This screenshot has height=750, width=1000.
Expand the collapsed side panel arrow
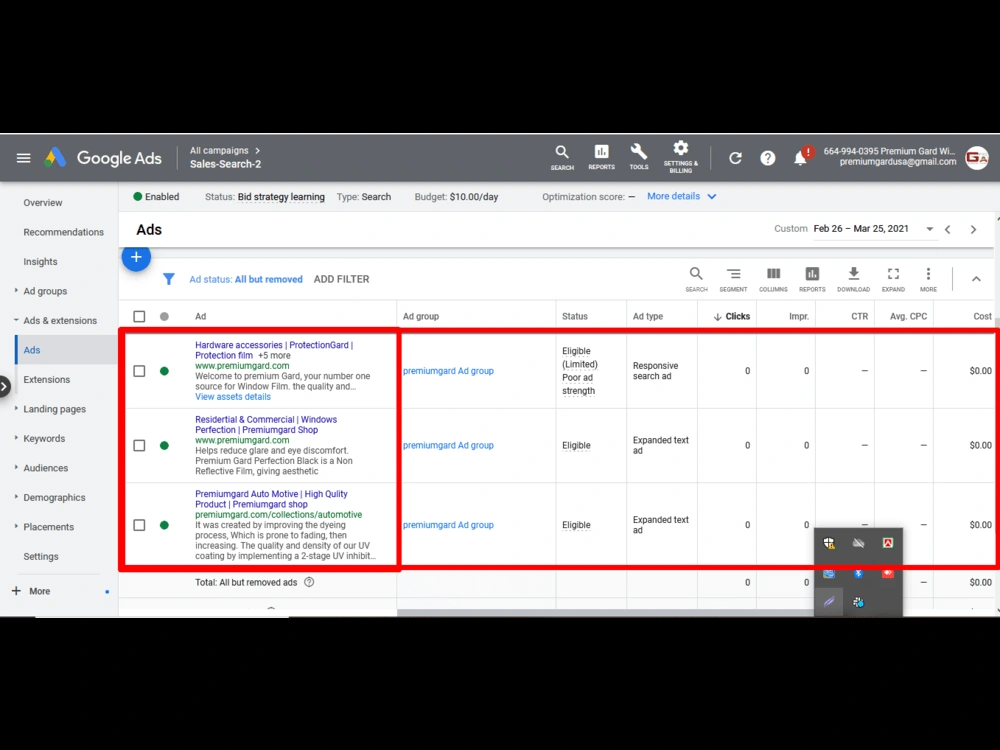(x=4, y=386)
